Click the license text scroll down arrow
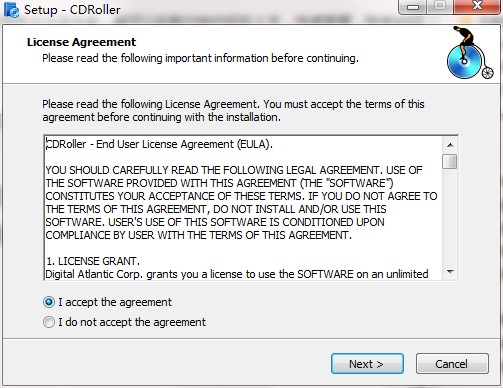This screenshot has width=503, height=388. click(450, 272)
